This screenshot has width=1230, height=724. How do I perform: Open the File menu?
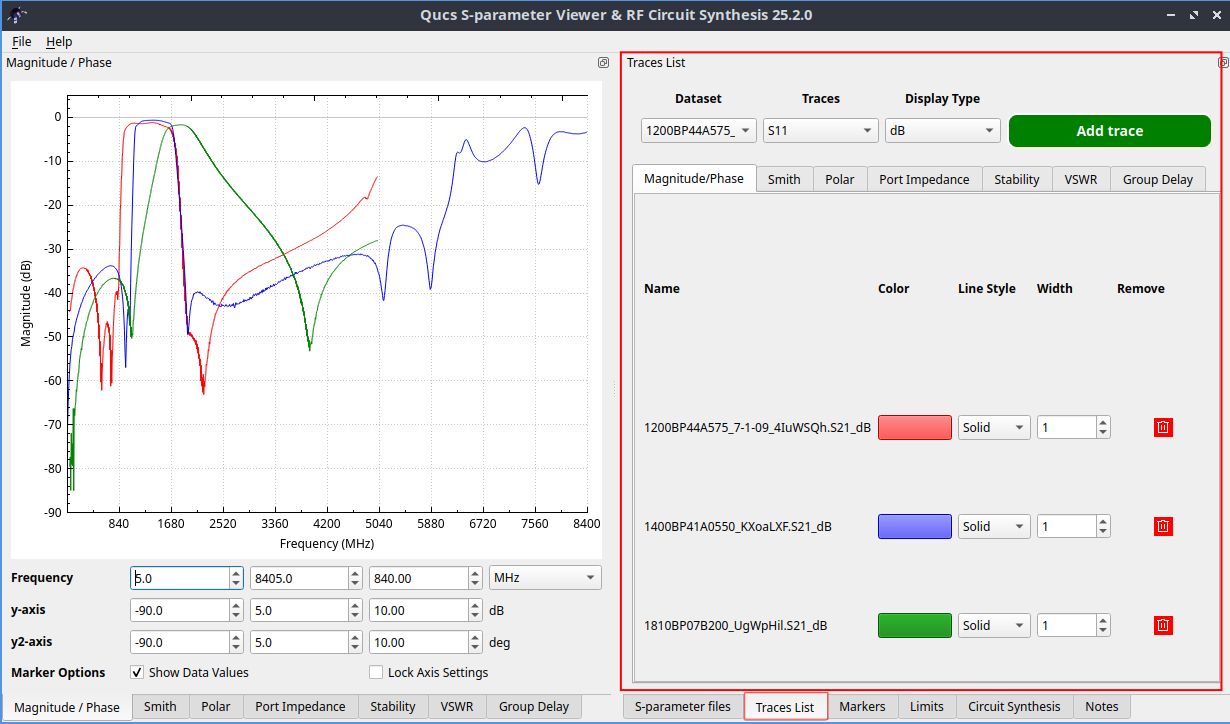click(21, 41)
